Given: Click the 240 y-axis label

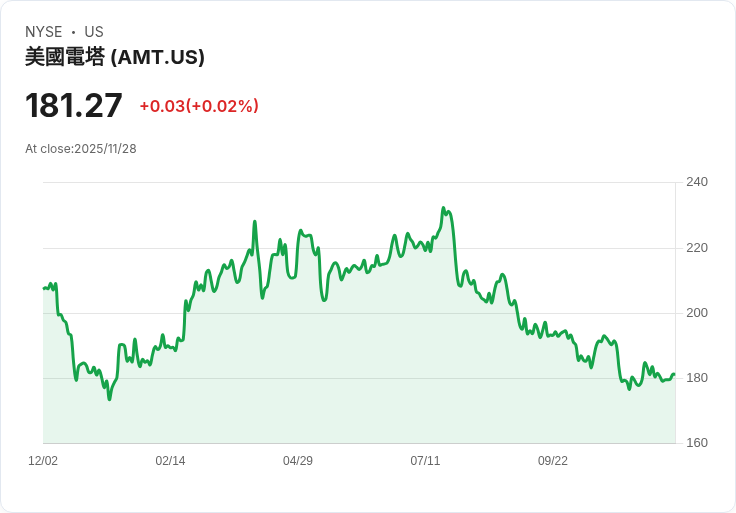Looking at the screenshot, I should (697, 182).
